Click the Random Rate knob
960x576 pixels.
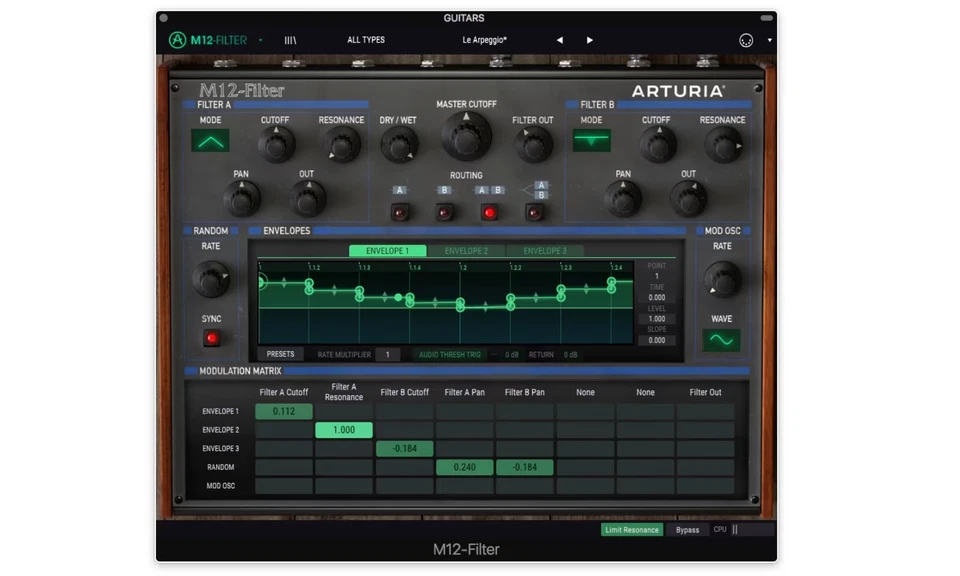point(210,280)
